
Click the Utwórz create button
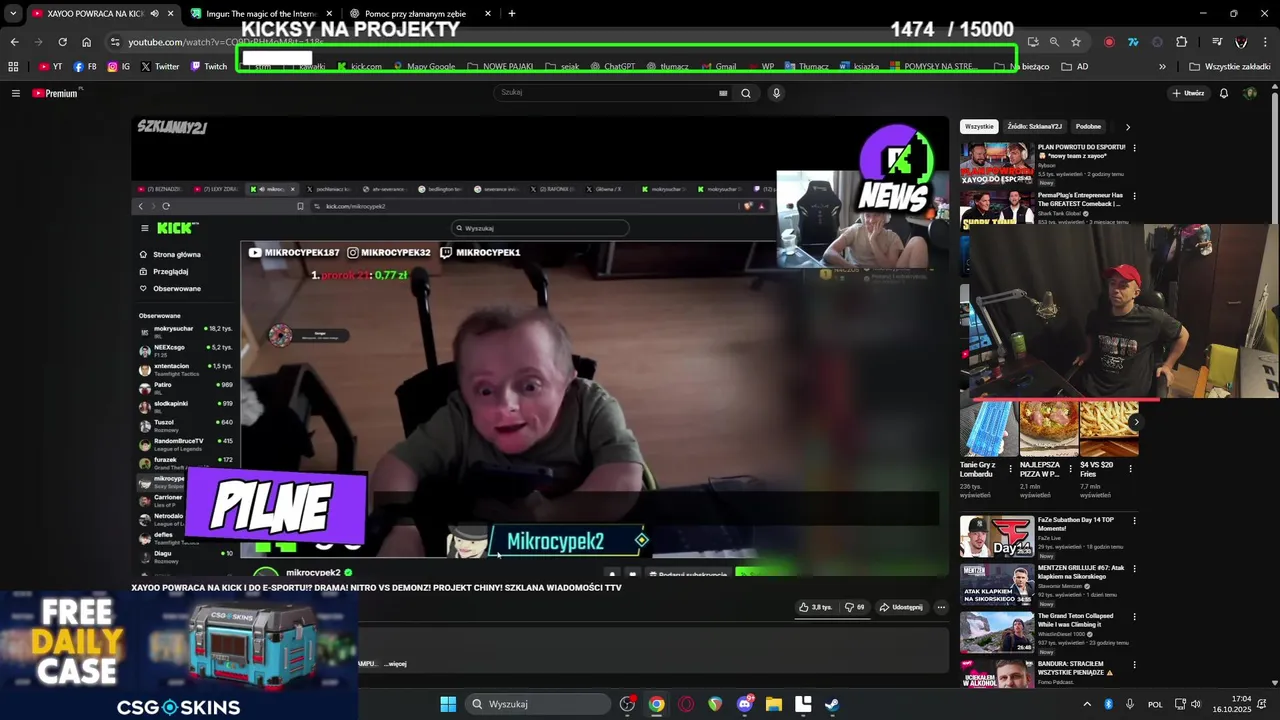click(1188, 93)
